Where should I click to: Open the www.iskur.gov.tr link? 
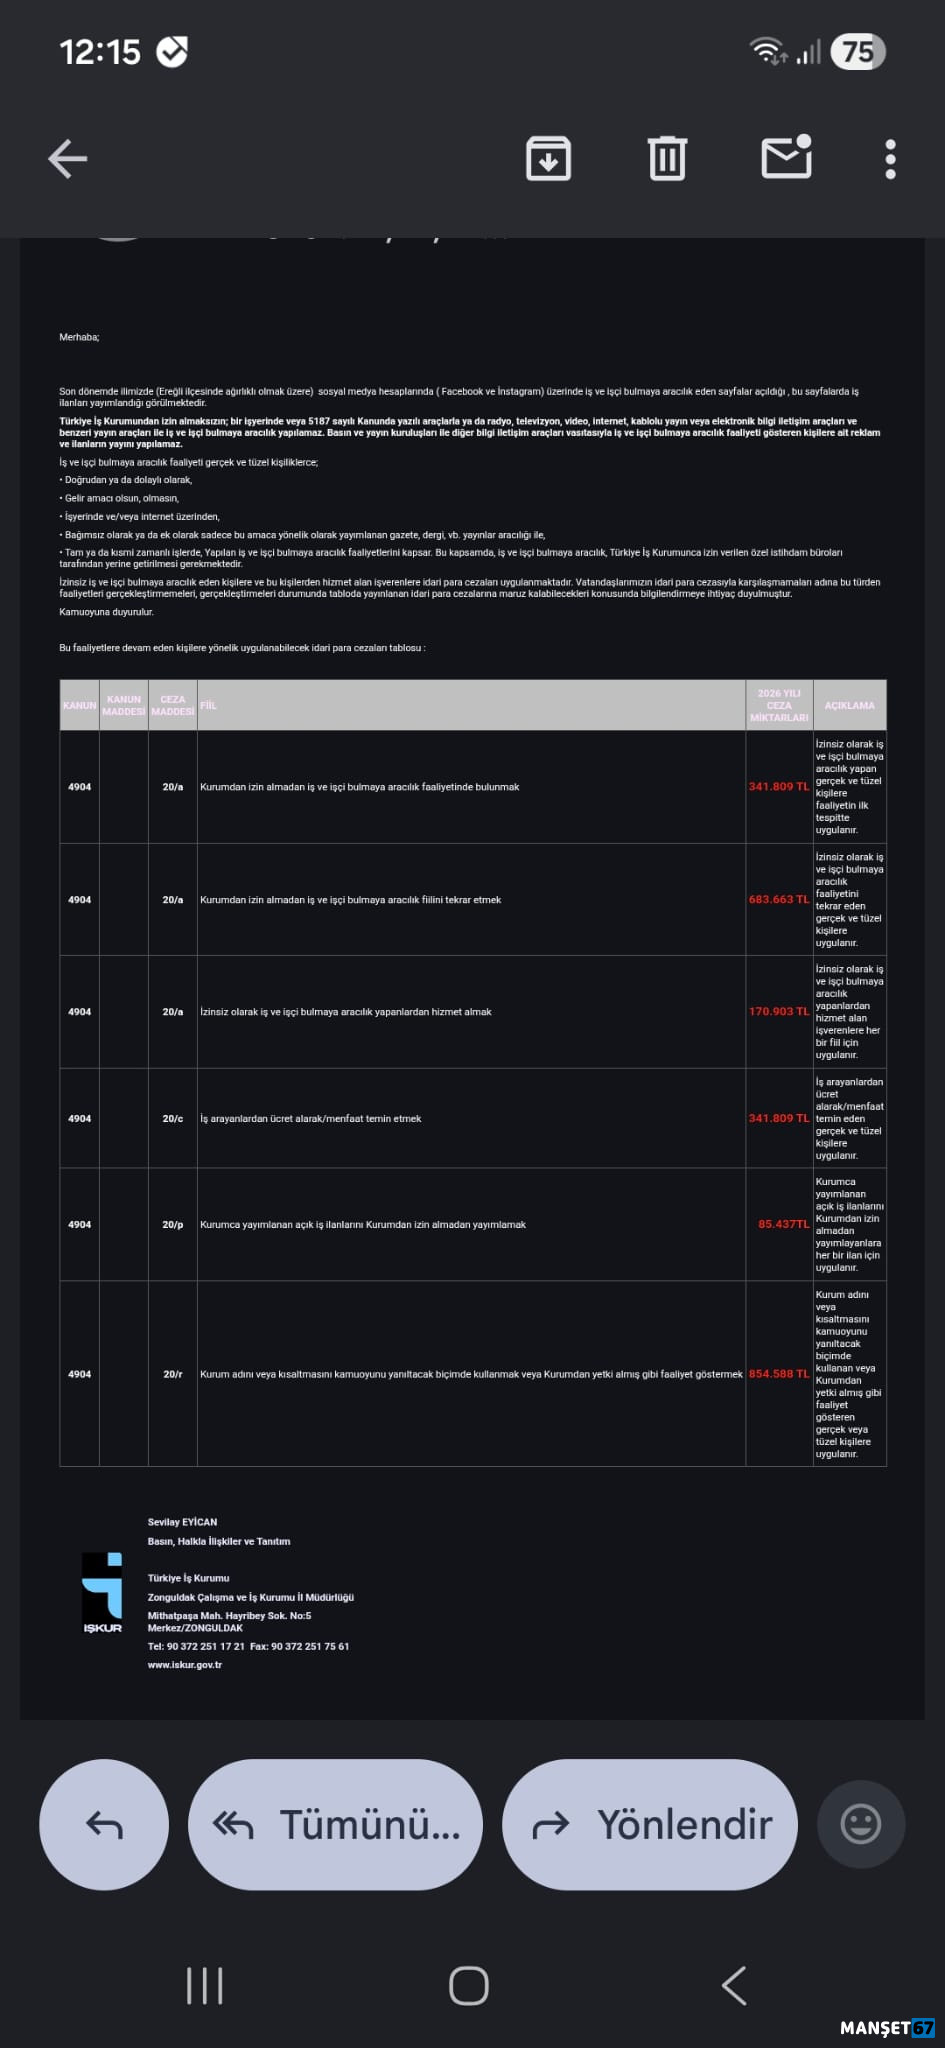pos(185,1665)
